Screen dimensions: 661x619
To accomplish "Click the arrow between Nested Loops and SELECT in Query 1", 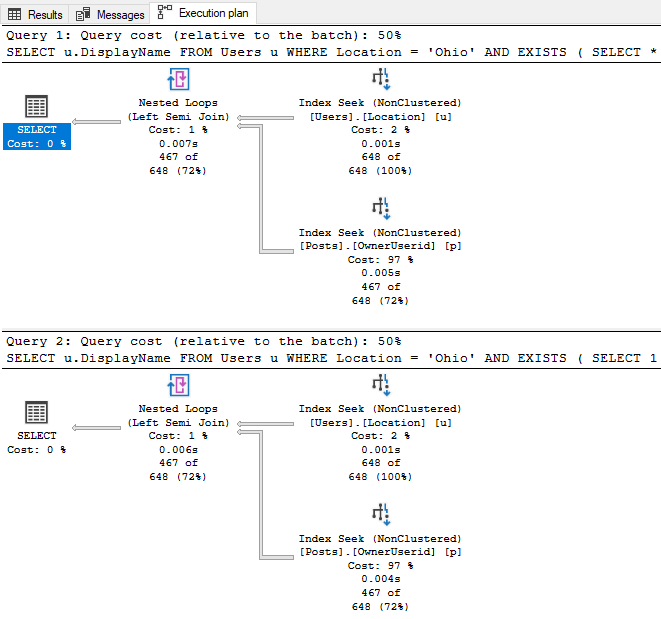I will point(103,122).
